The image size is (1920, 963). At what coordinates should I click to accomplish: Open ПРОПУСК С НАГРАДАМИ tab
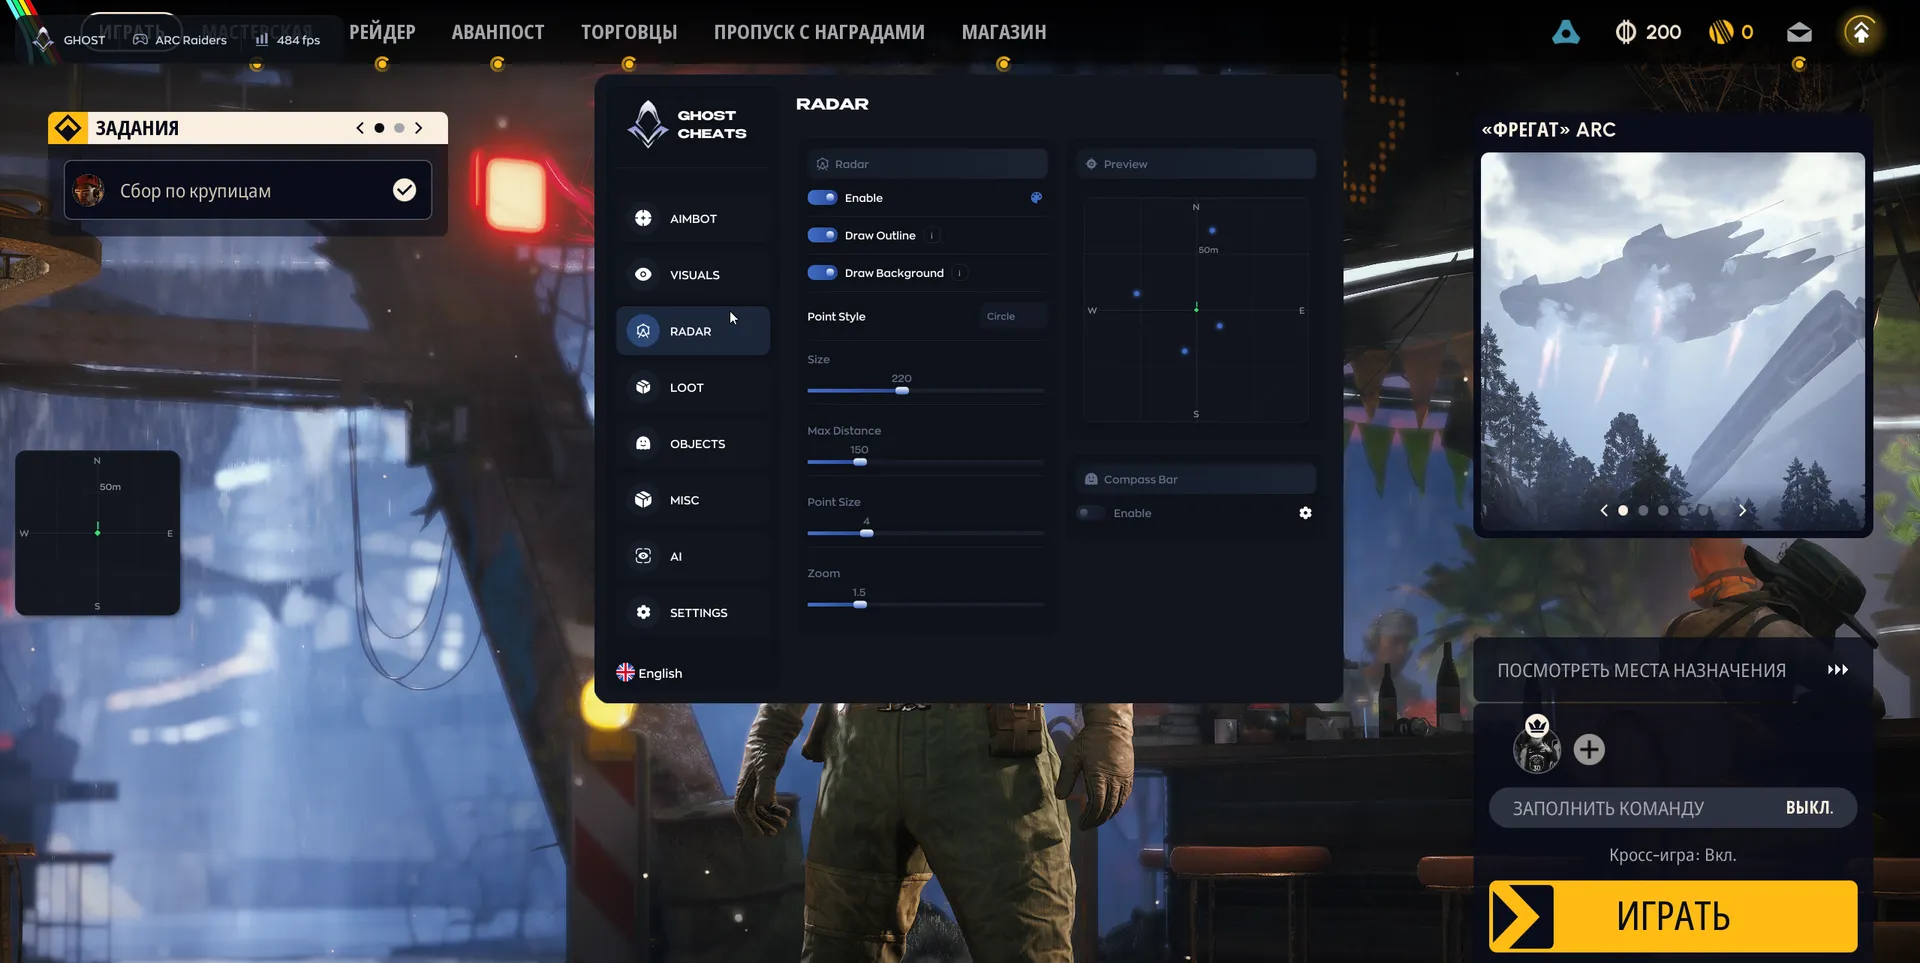pos(819,32)
